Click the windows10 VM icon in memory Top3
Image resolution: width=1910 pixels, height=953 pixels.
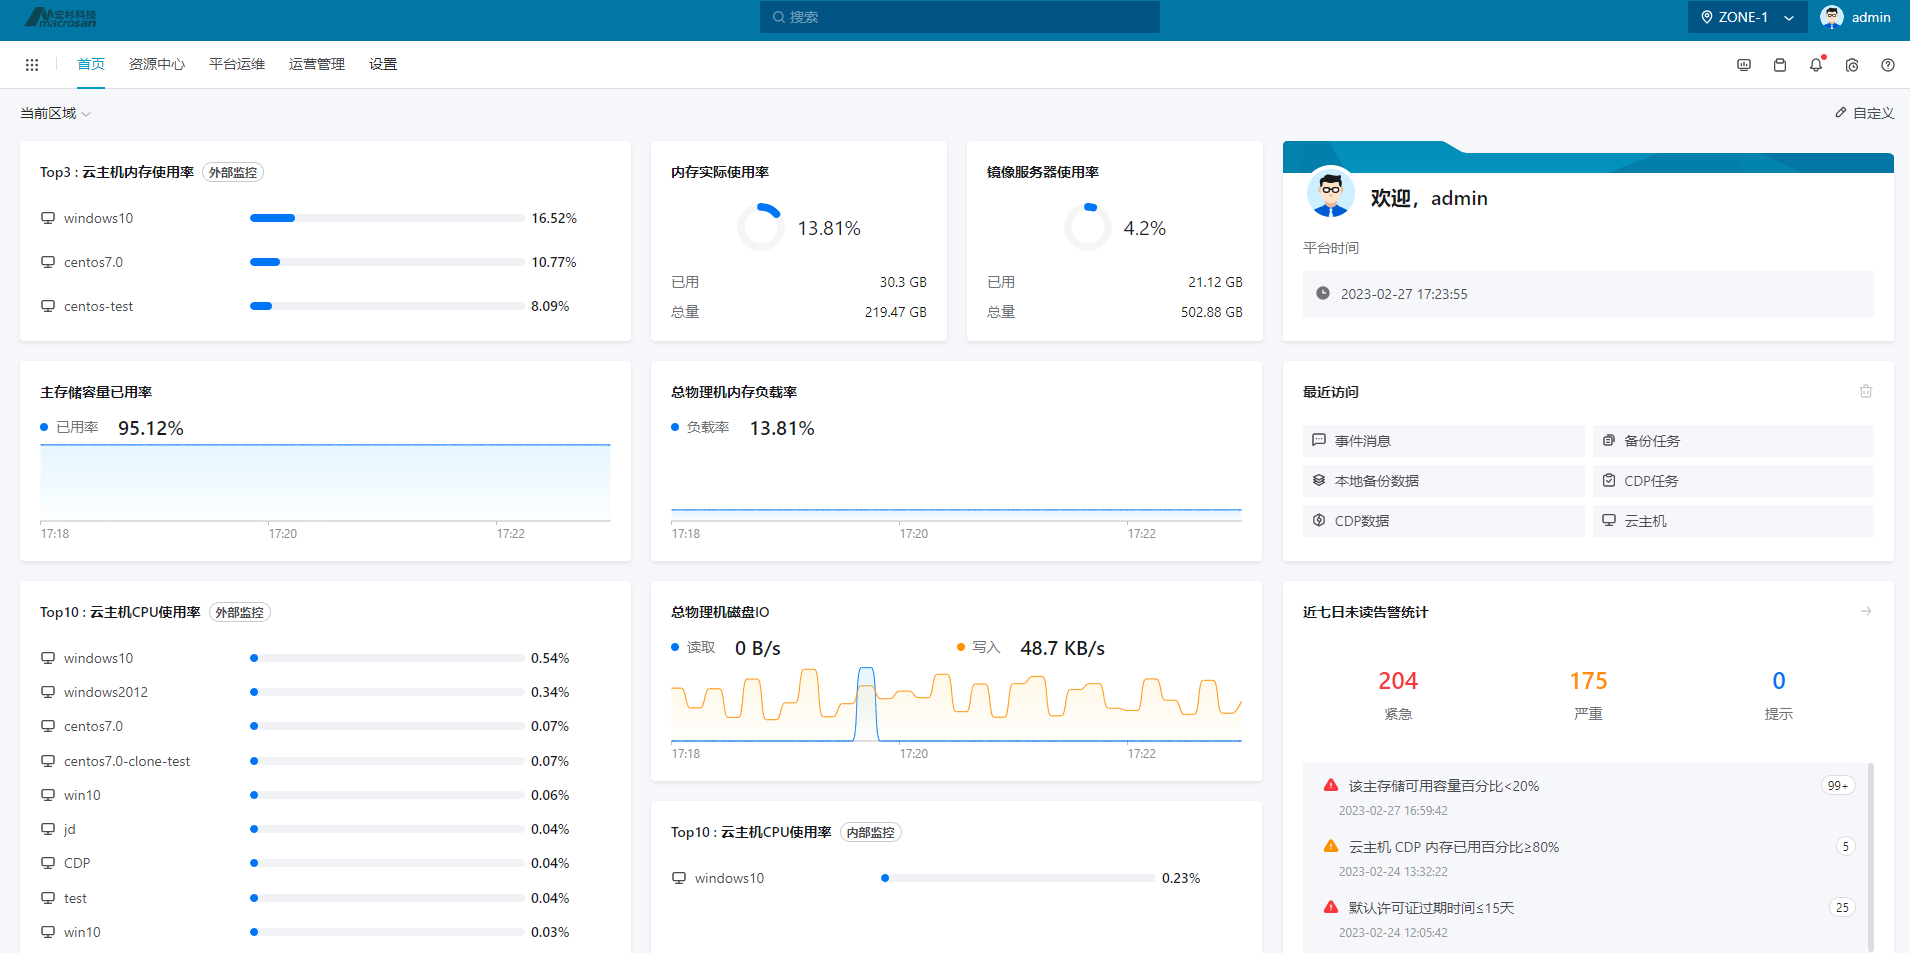[x=48, y=218]
